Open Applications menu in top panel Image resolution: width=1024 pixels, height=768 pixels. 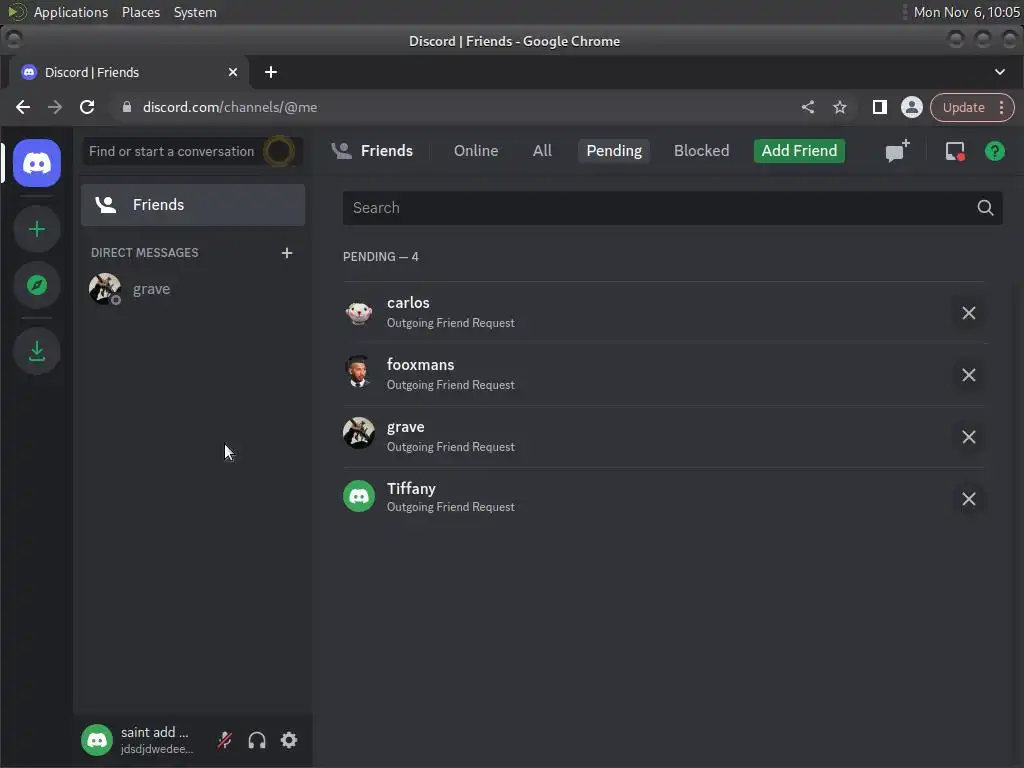(71, 12)
